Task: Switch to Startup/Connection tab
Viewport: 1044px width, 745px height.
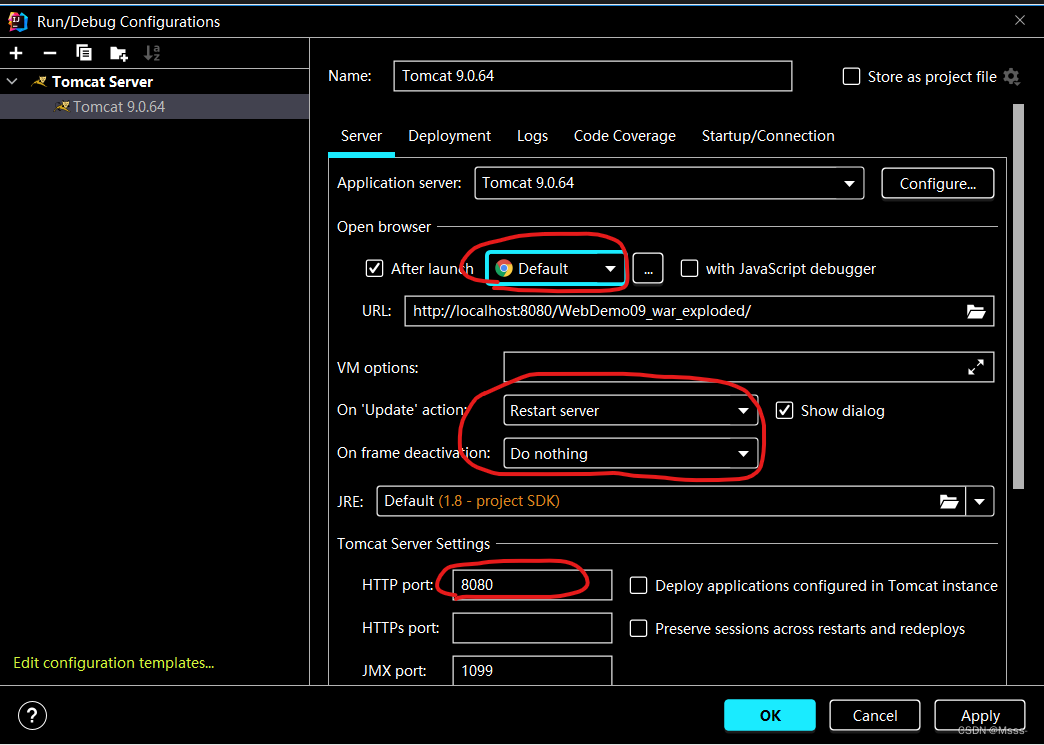Action: coord(768,136)
